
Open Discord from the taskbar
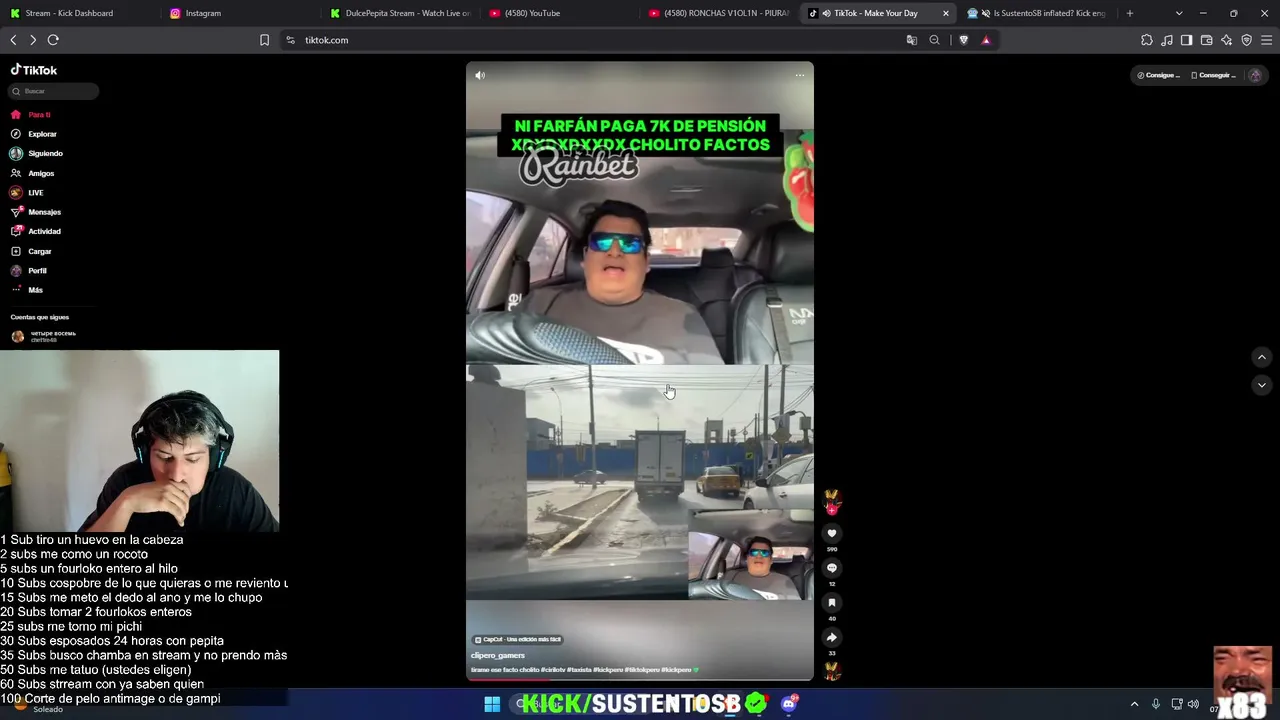(789, 704)
